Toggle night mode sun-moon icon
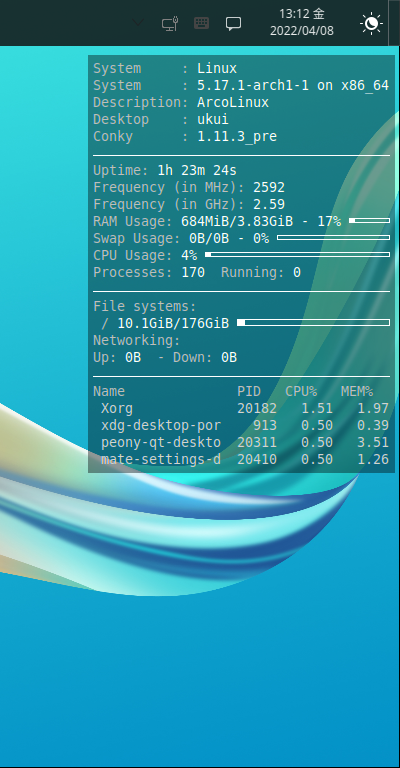 371,23
